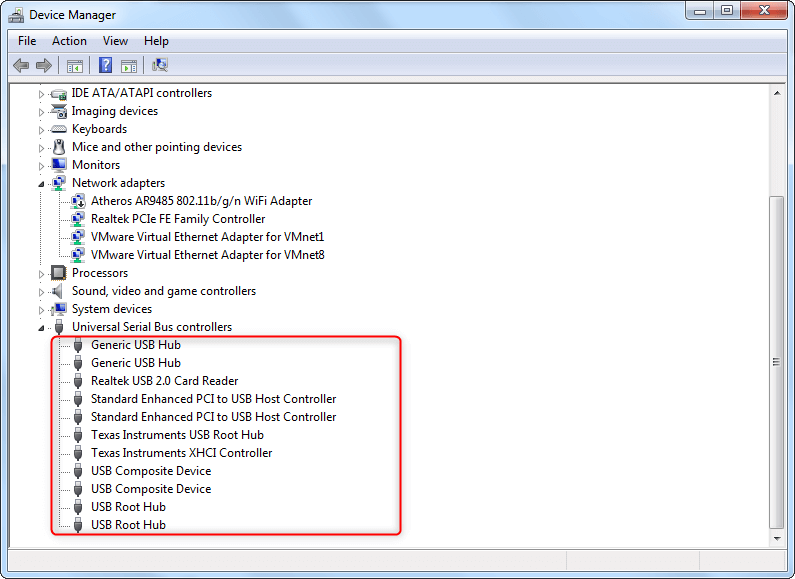
Task: Expand the Imaging devices node
Action: pyautogui.click(x=41, y=112)
